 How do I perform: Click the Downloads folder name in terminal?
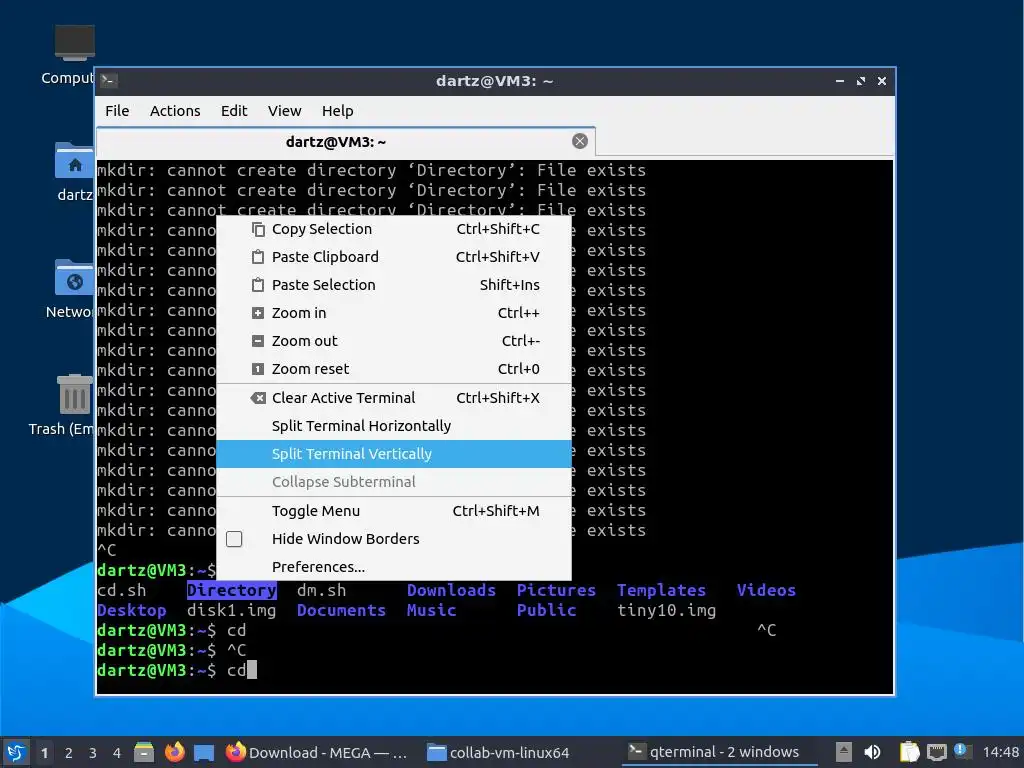tap(451, 590)
